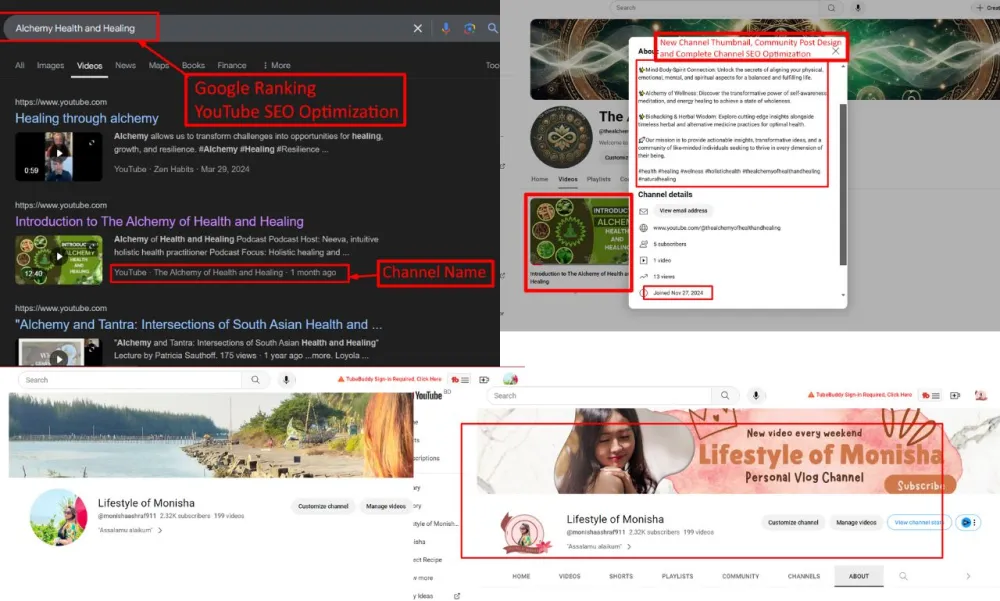Open Playlists tab on Alchemy channel
The width and height of the screenshot is (1000, 601).
coord(598,179)
